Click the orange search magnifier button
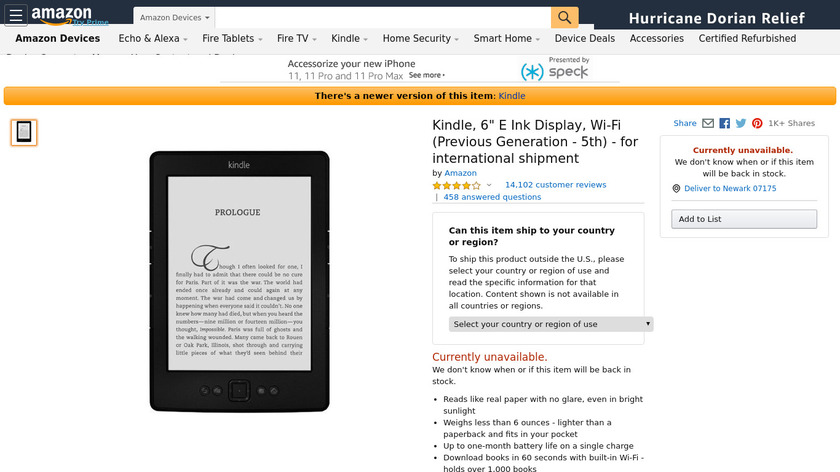The image size is (840, 472). (564, 17)
